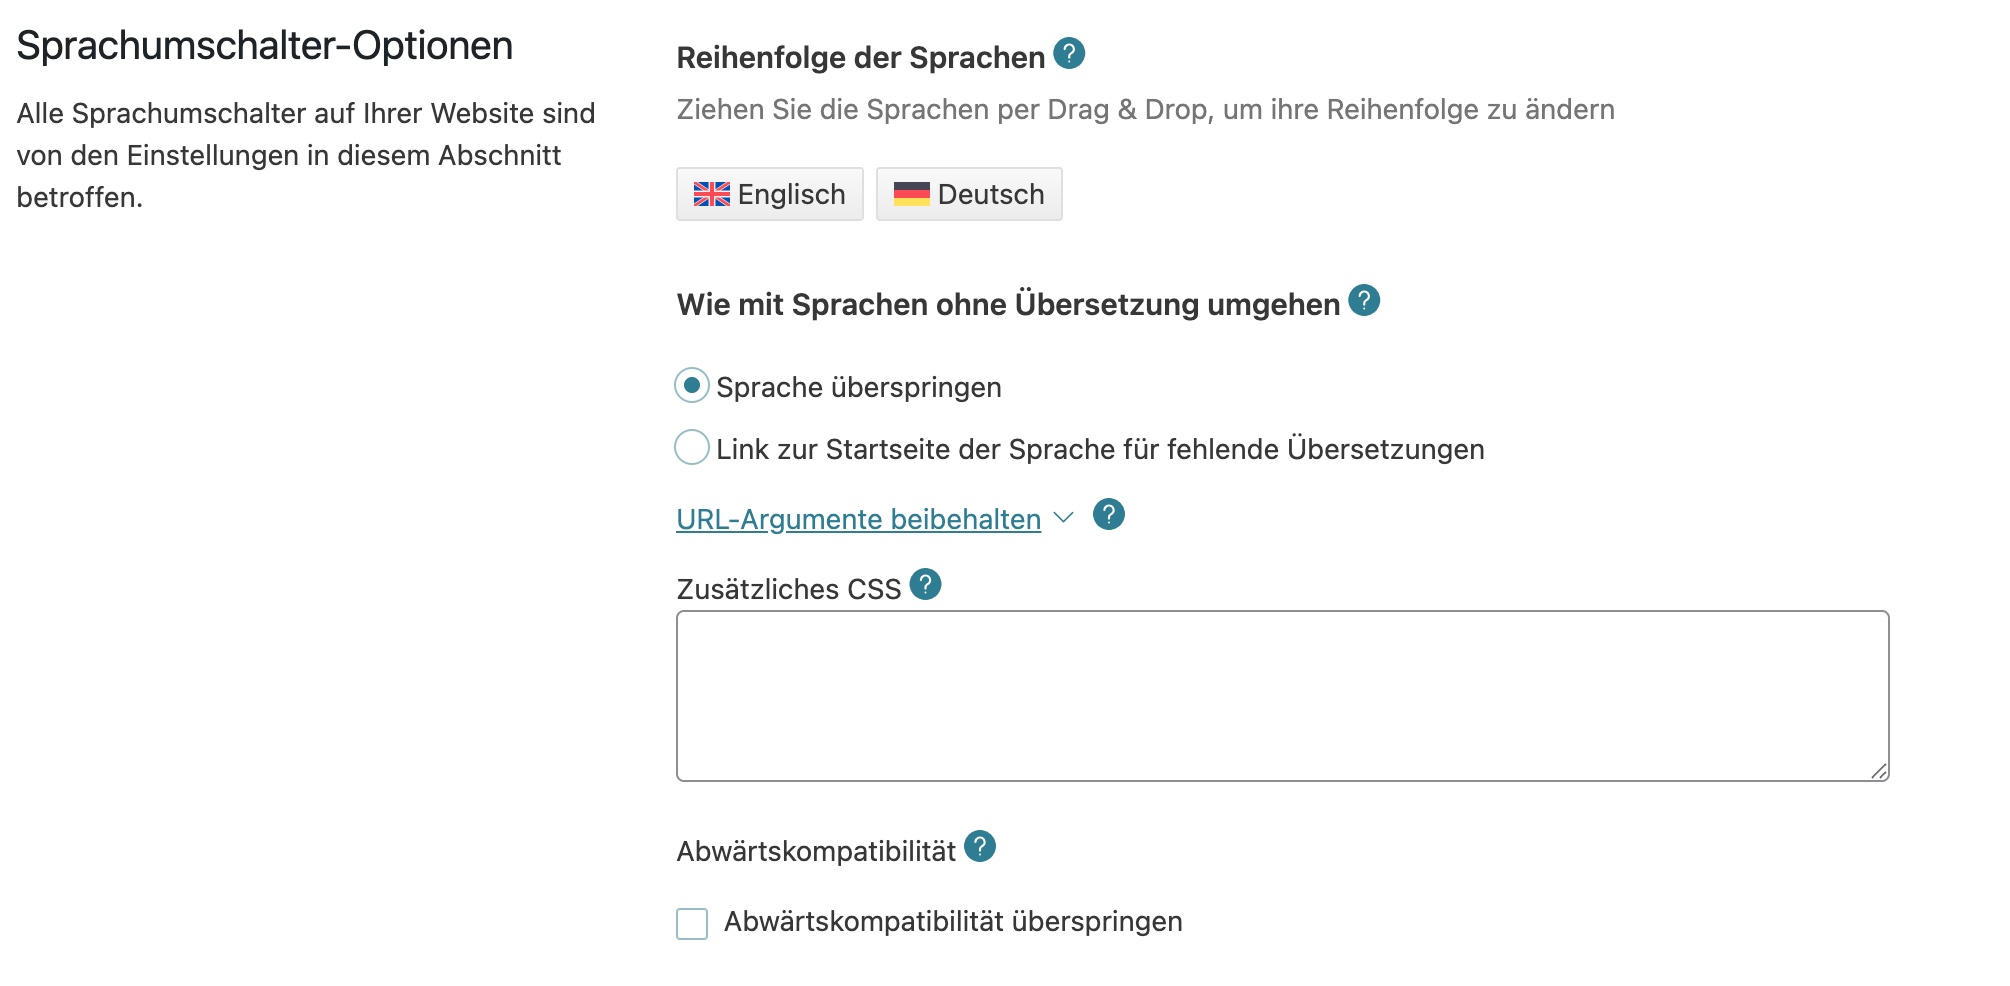Image resolution: width=2010 pixels, height=986 pixels.
Task: Click the German flag icon
Action: 911,194
